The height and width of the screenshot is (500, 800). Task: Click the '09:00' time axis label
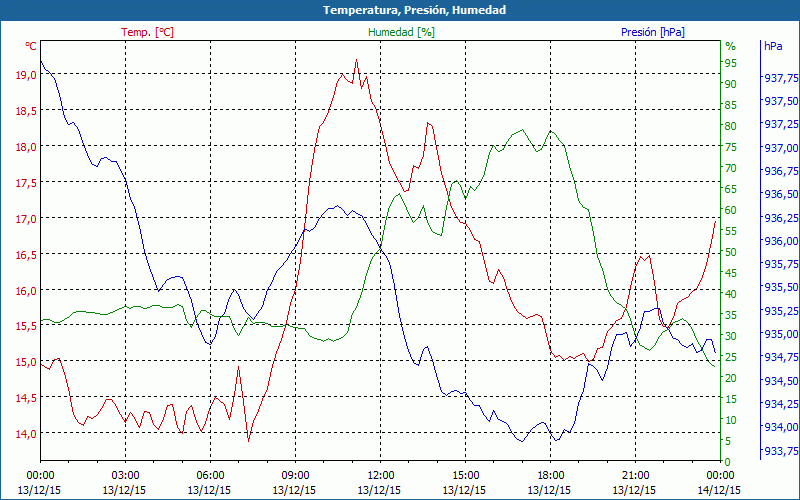click(x=295, y=476)
